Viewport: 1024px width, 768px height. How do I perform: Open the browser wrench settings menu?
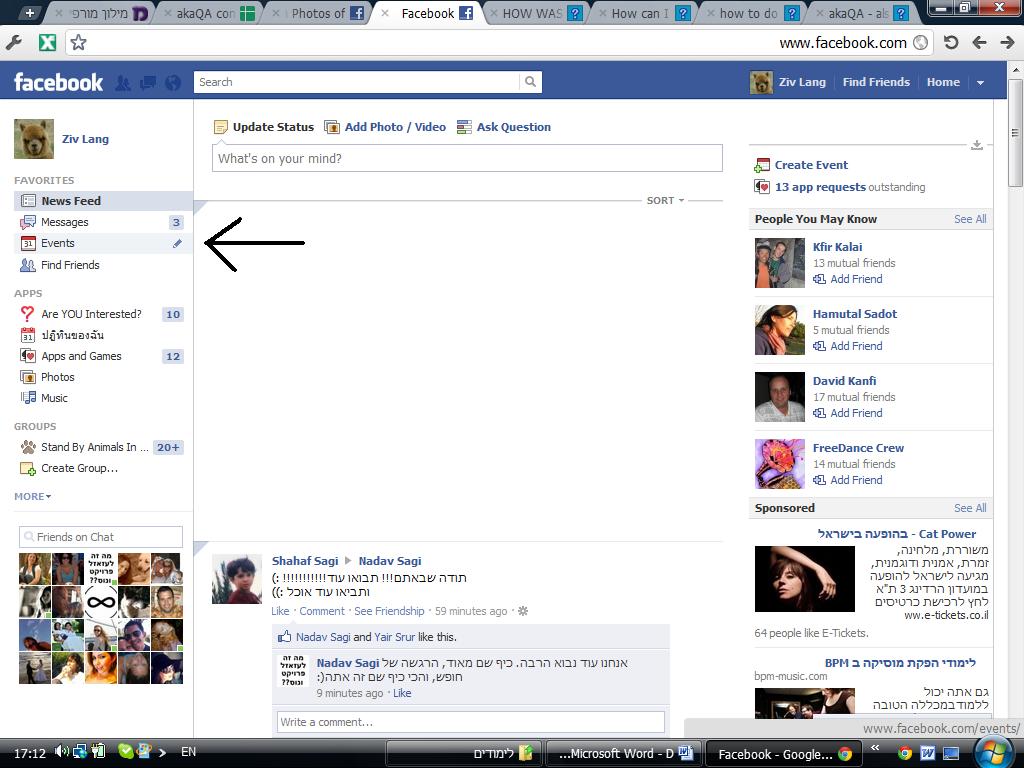pos(14,43)
